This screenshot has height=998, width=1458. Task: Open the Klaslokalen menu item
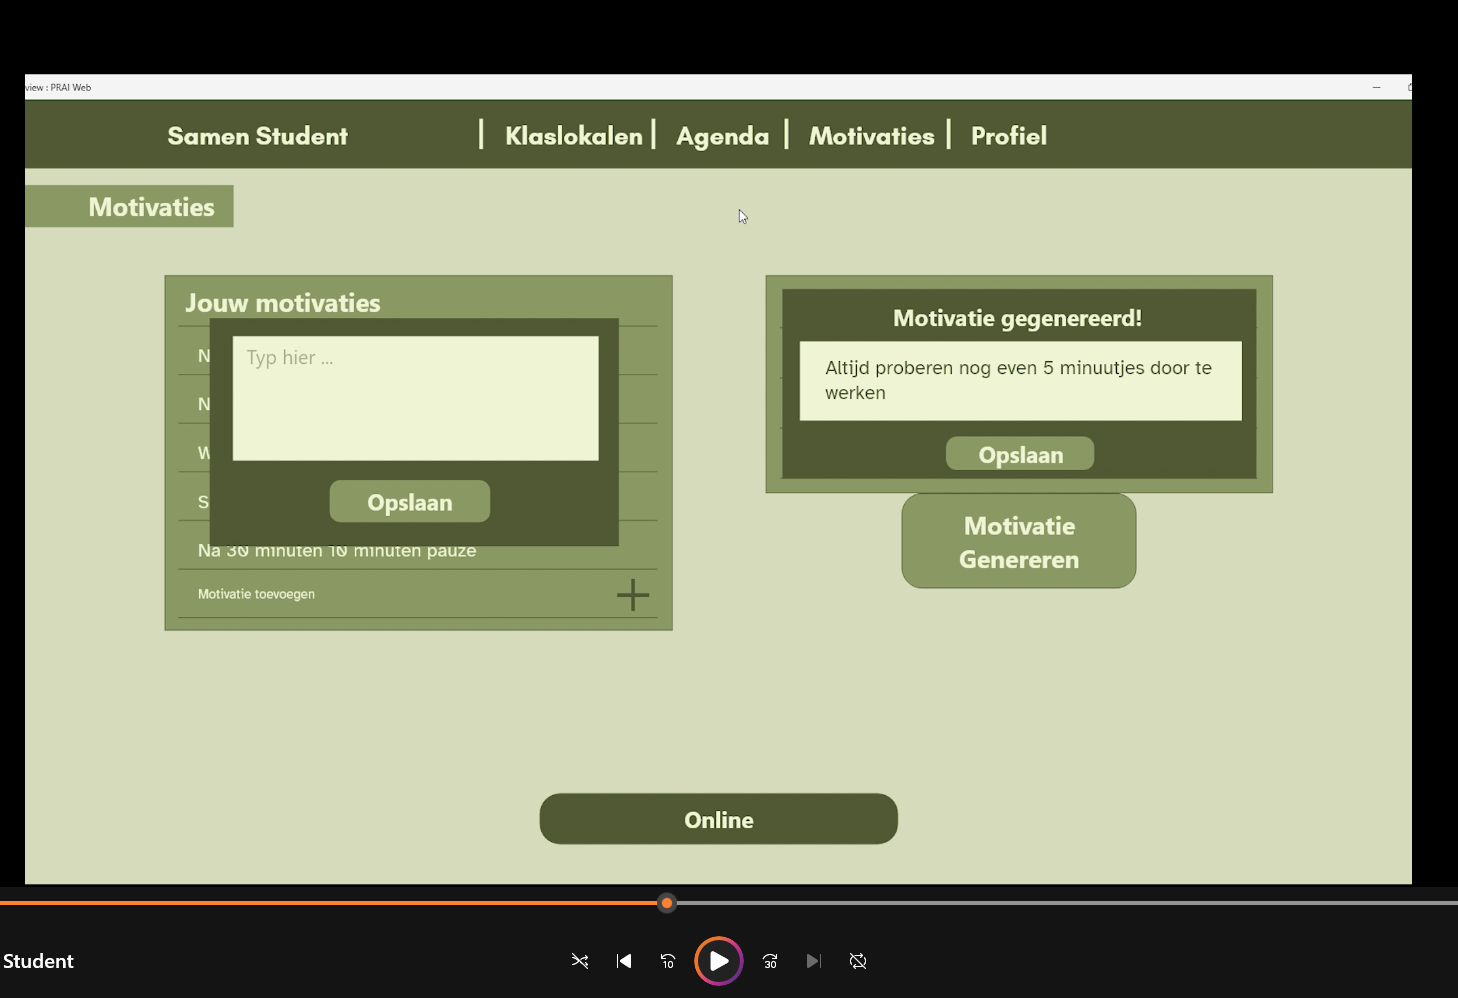coord(573,136)
